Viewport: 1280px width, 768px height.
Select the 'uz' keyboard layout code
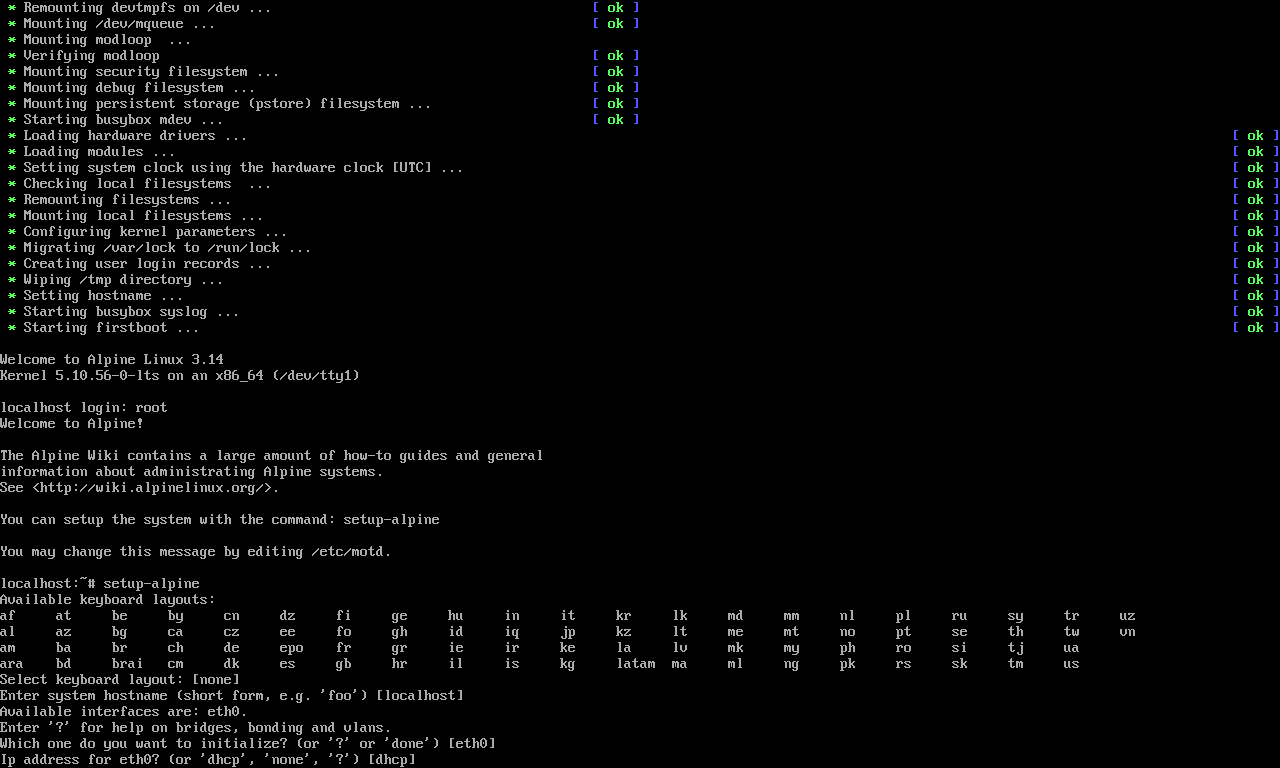(1128, 615)
